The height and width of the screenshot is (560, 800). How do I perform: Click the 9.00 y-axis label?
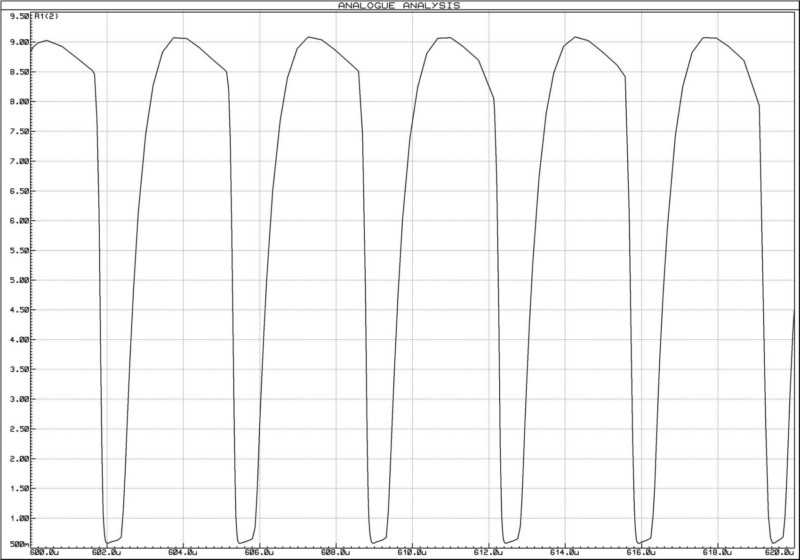point(19,42)
